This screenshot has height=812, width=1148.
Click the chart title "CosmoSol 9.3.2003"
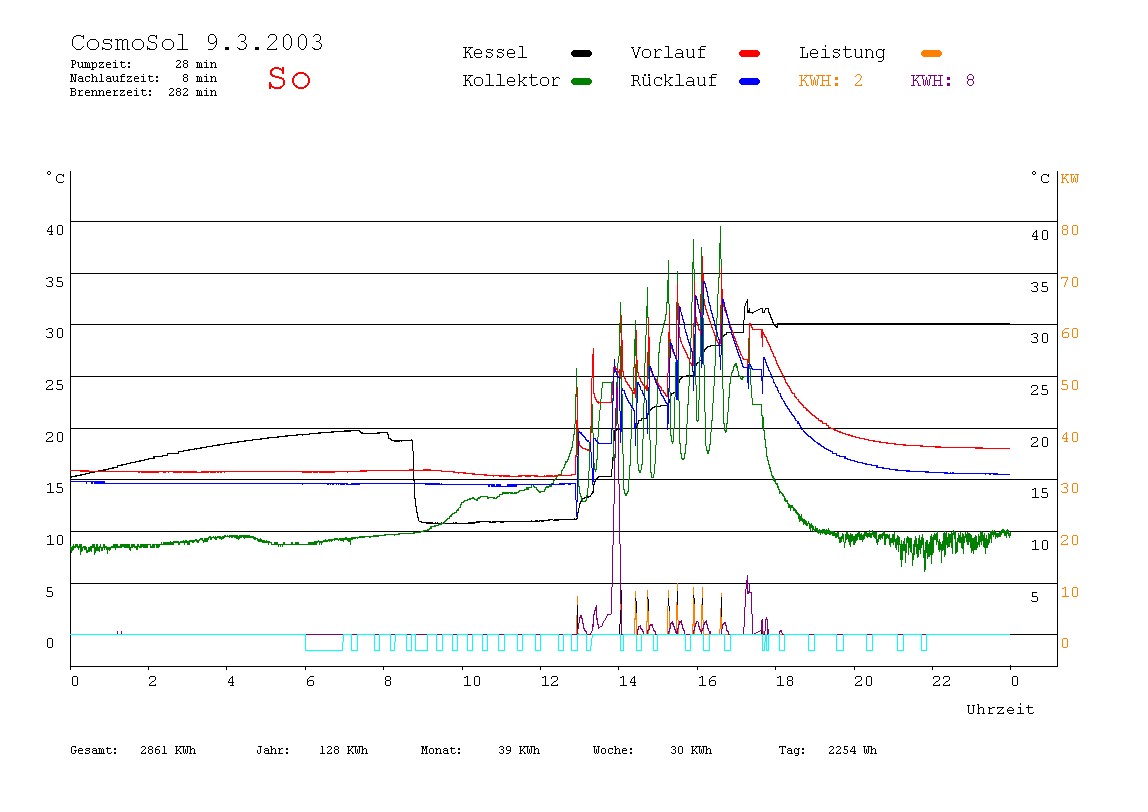click(x=197, y=42)
